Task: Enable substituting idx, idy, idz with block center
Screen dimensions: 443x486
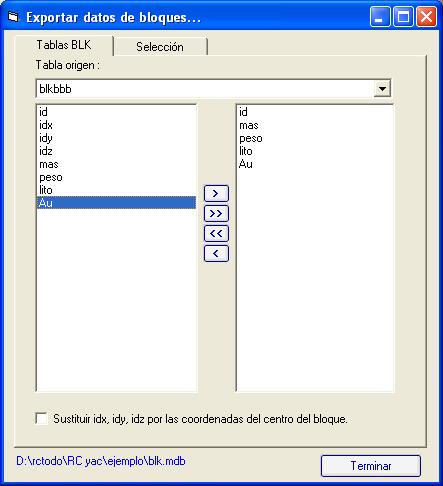Action: click(41, 419)
